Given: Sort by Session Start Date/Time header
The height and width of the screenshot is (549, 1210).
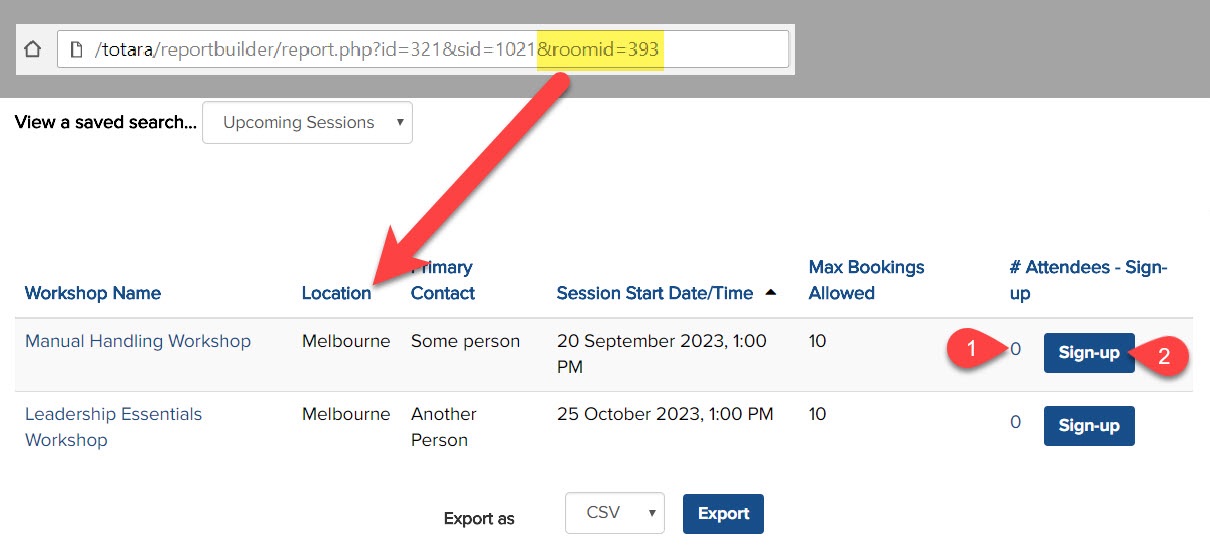Looking at the screenshot, I should point(654,293).
